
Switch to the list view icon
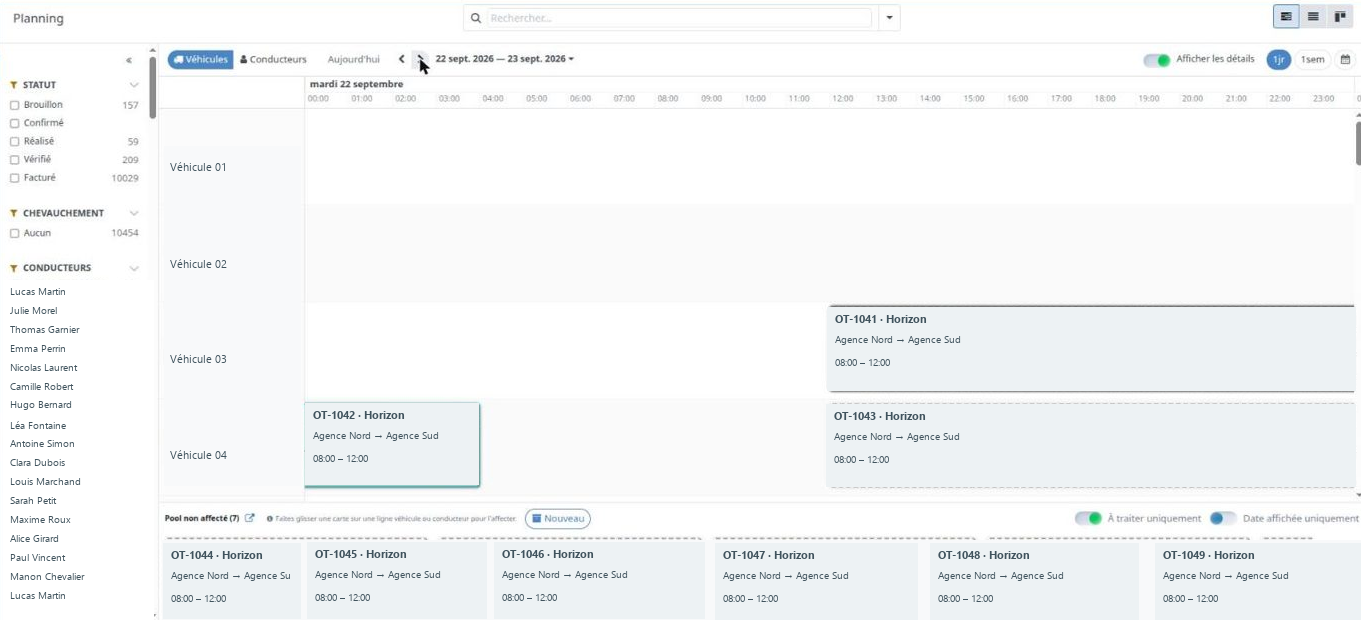1313,17
